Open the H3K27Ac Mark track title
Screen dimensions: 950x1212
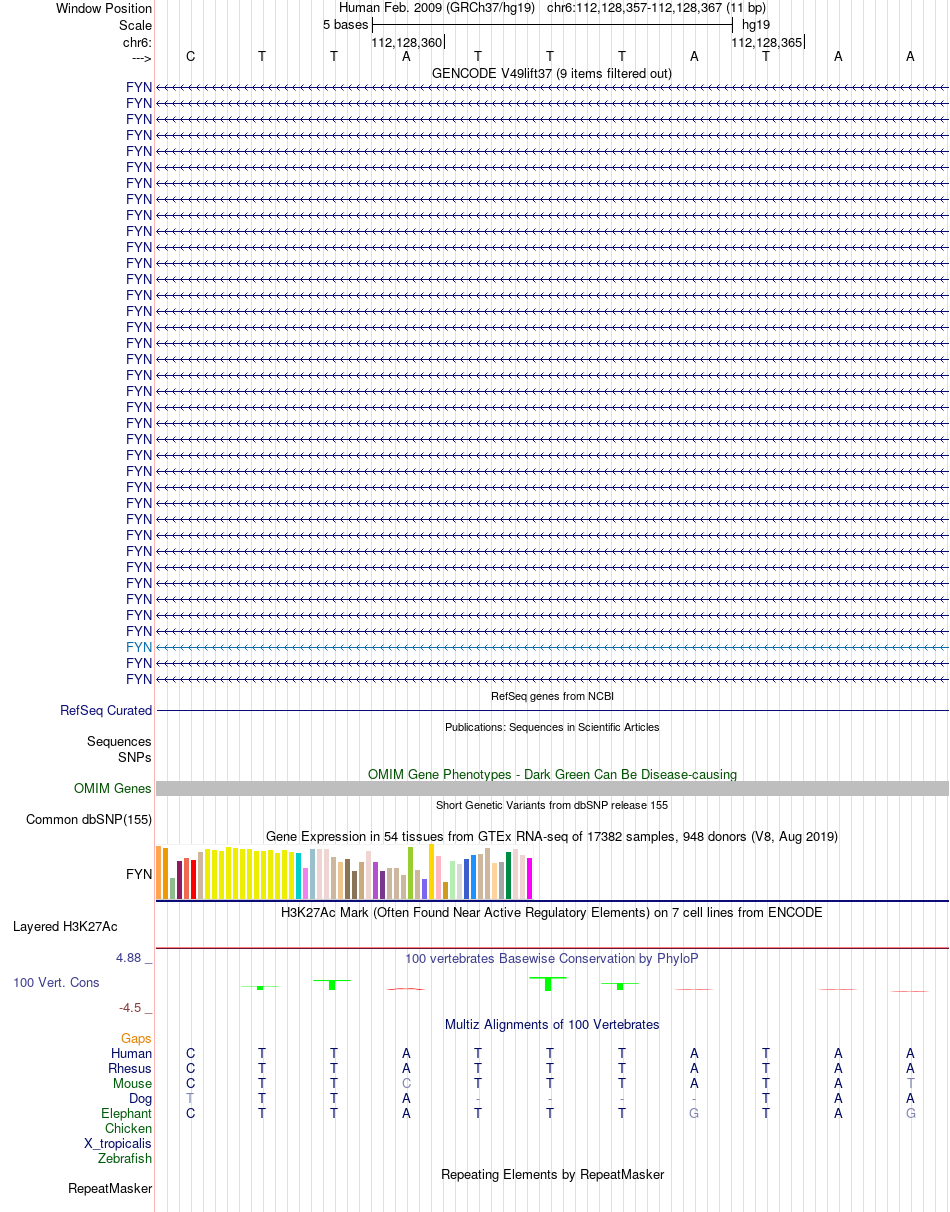click(x=552, y=913)
